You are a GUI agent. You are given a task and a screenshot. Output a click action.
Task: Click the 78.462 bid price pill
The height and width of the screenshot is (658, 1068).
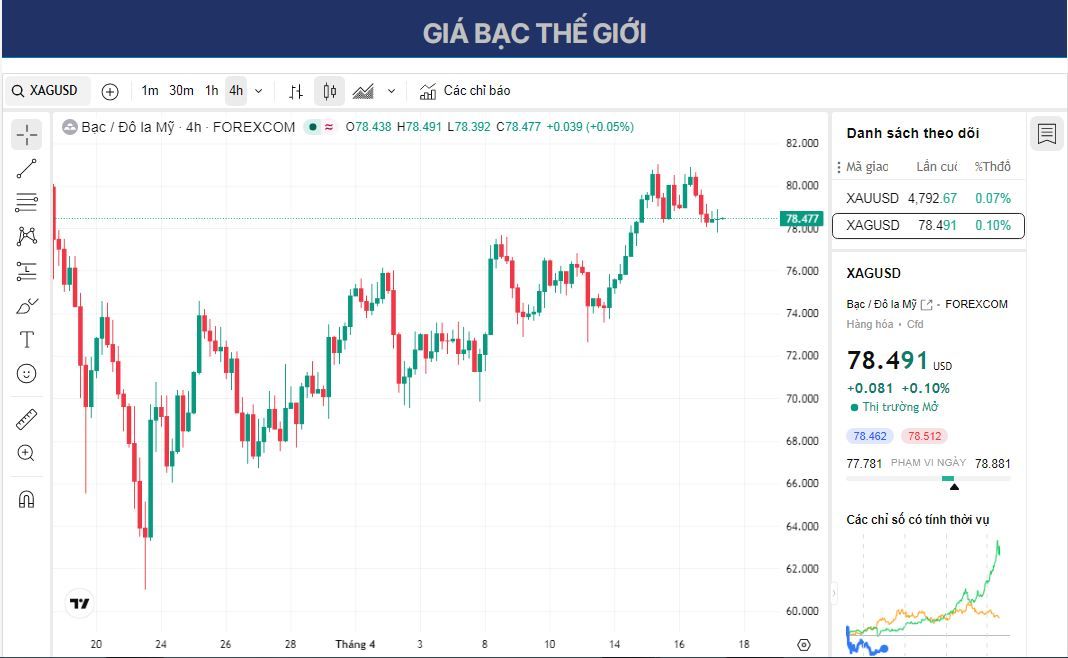tap(870, 436)
